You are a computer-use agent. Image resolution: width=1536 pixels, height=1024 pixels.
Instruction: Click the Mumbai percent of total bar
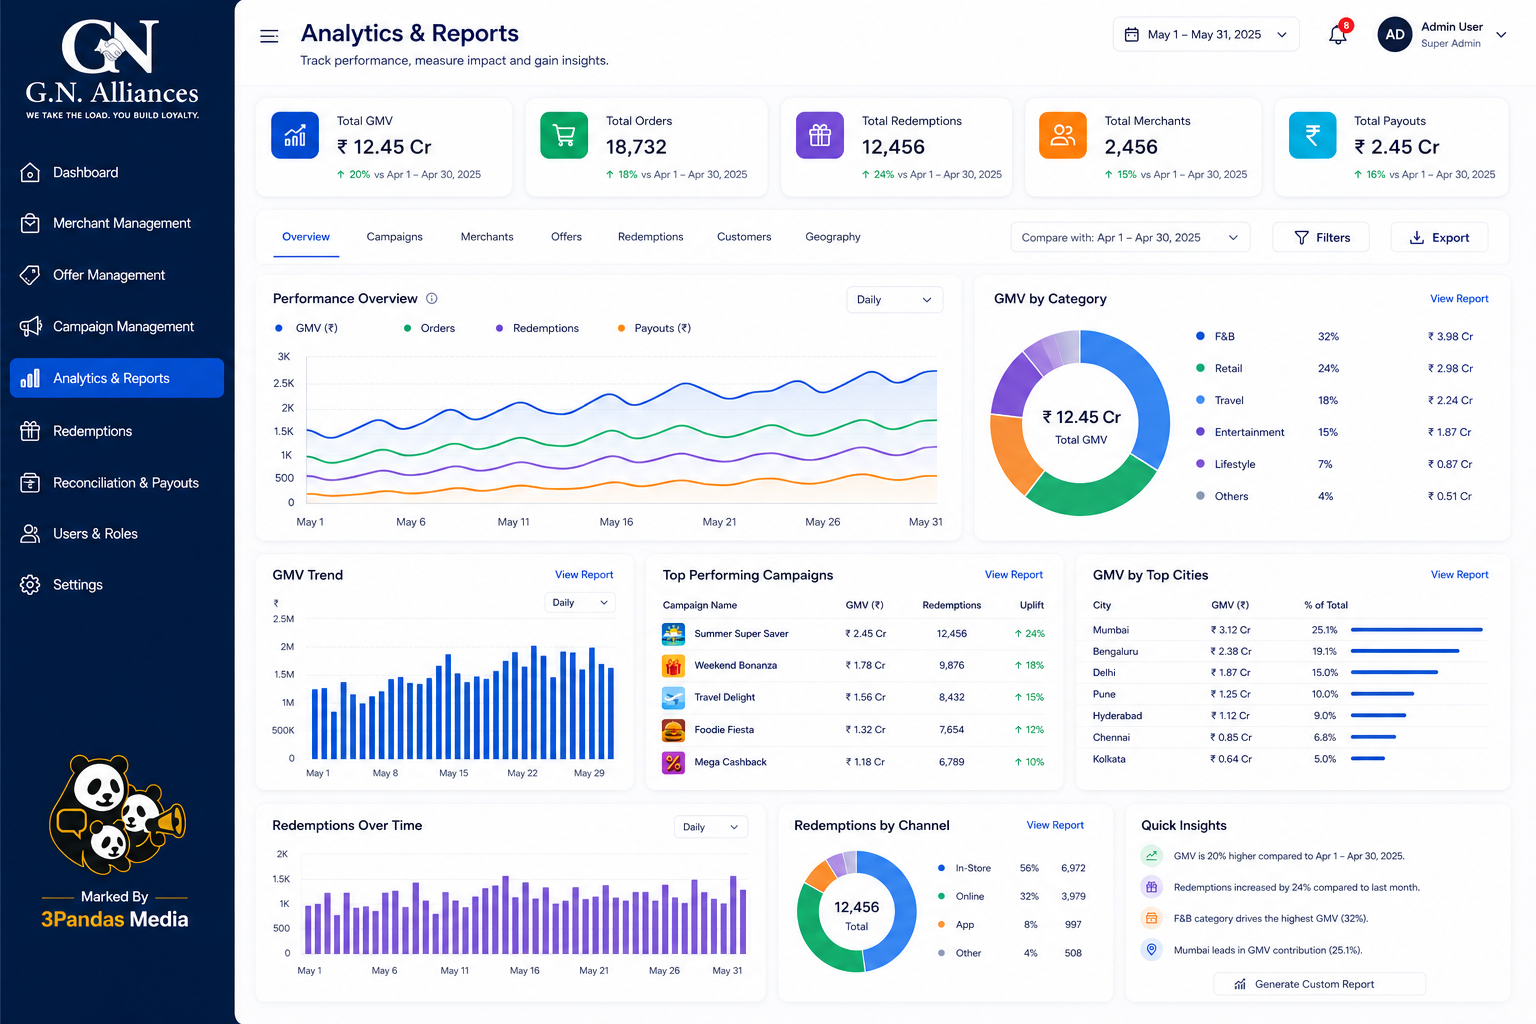[1416, 630]
